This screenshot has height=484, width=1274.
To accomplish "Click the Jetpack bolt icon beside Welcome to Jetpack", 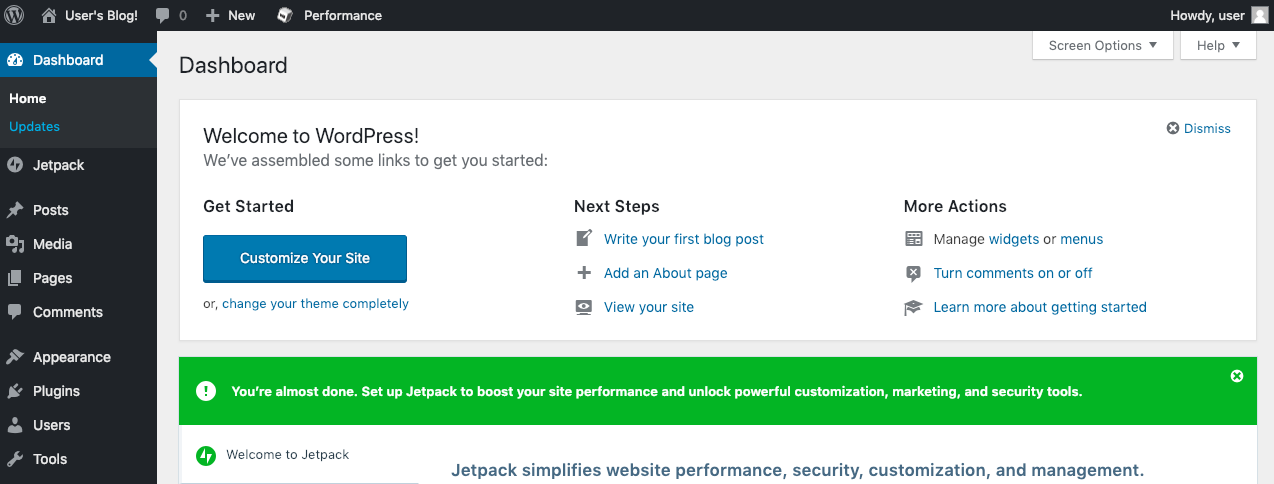I will coord(206,455).
